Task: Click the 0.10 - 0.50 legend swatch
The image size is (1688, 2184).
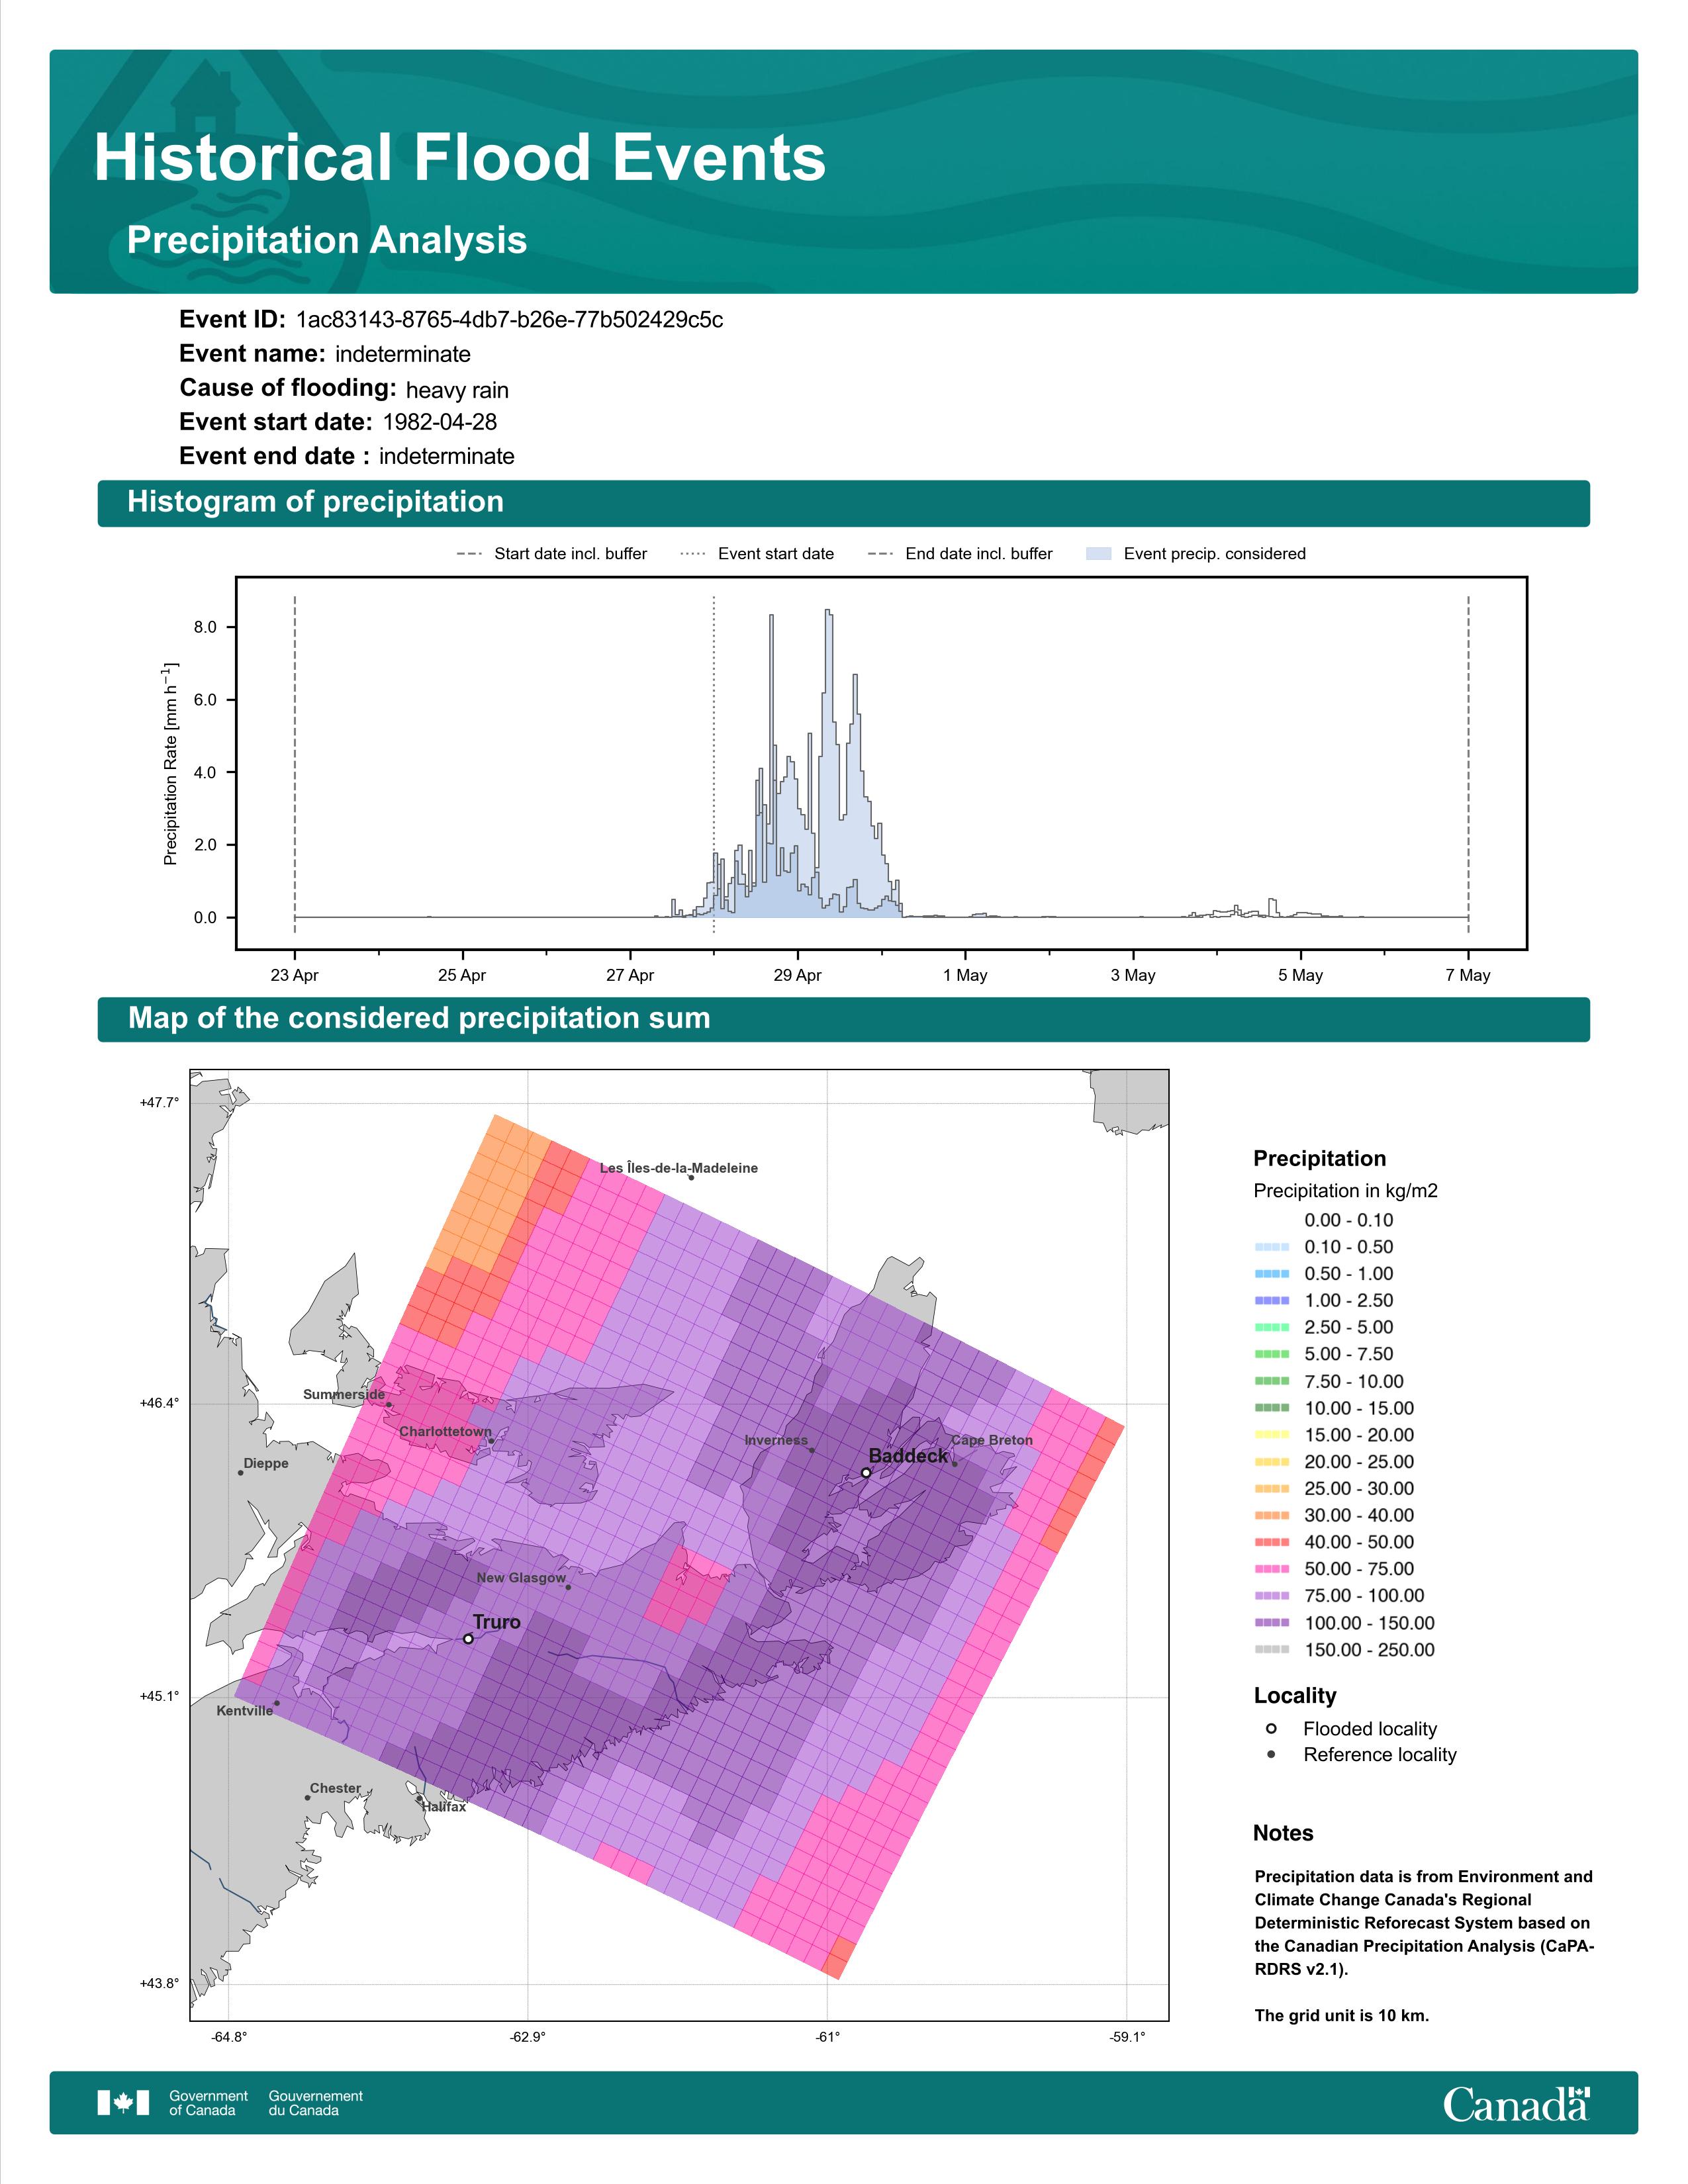Action: [x=1272, y=1247]
